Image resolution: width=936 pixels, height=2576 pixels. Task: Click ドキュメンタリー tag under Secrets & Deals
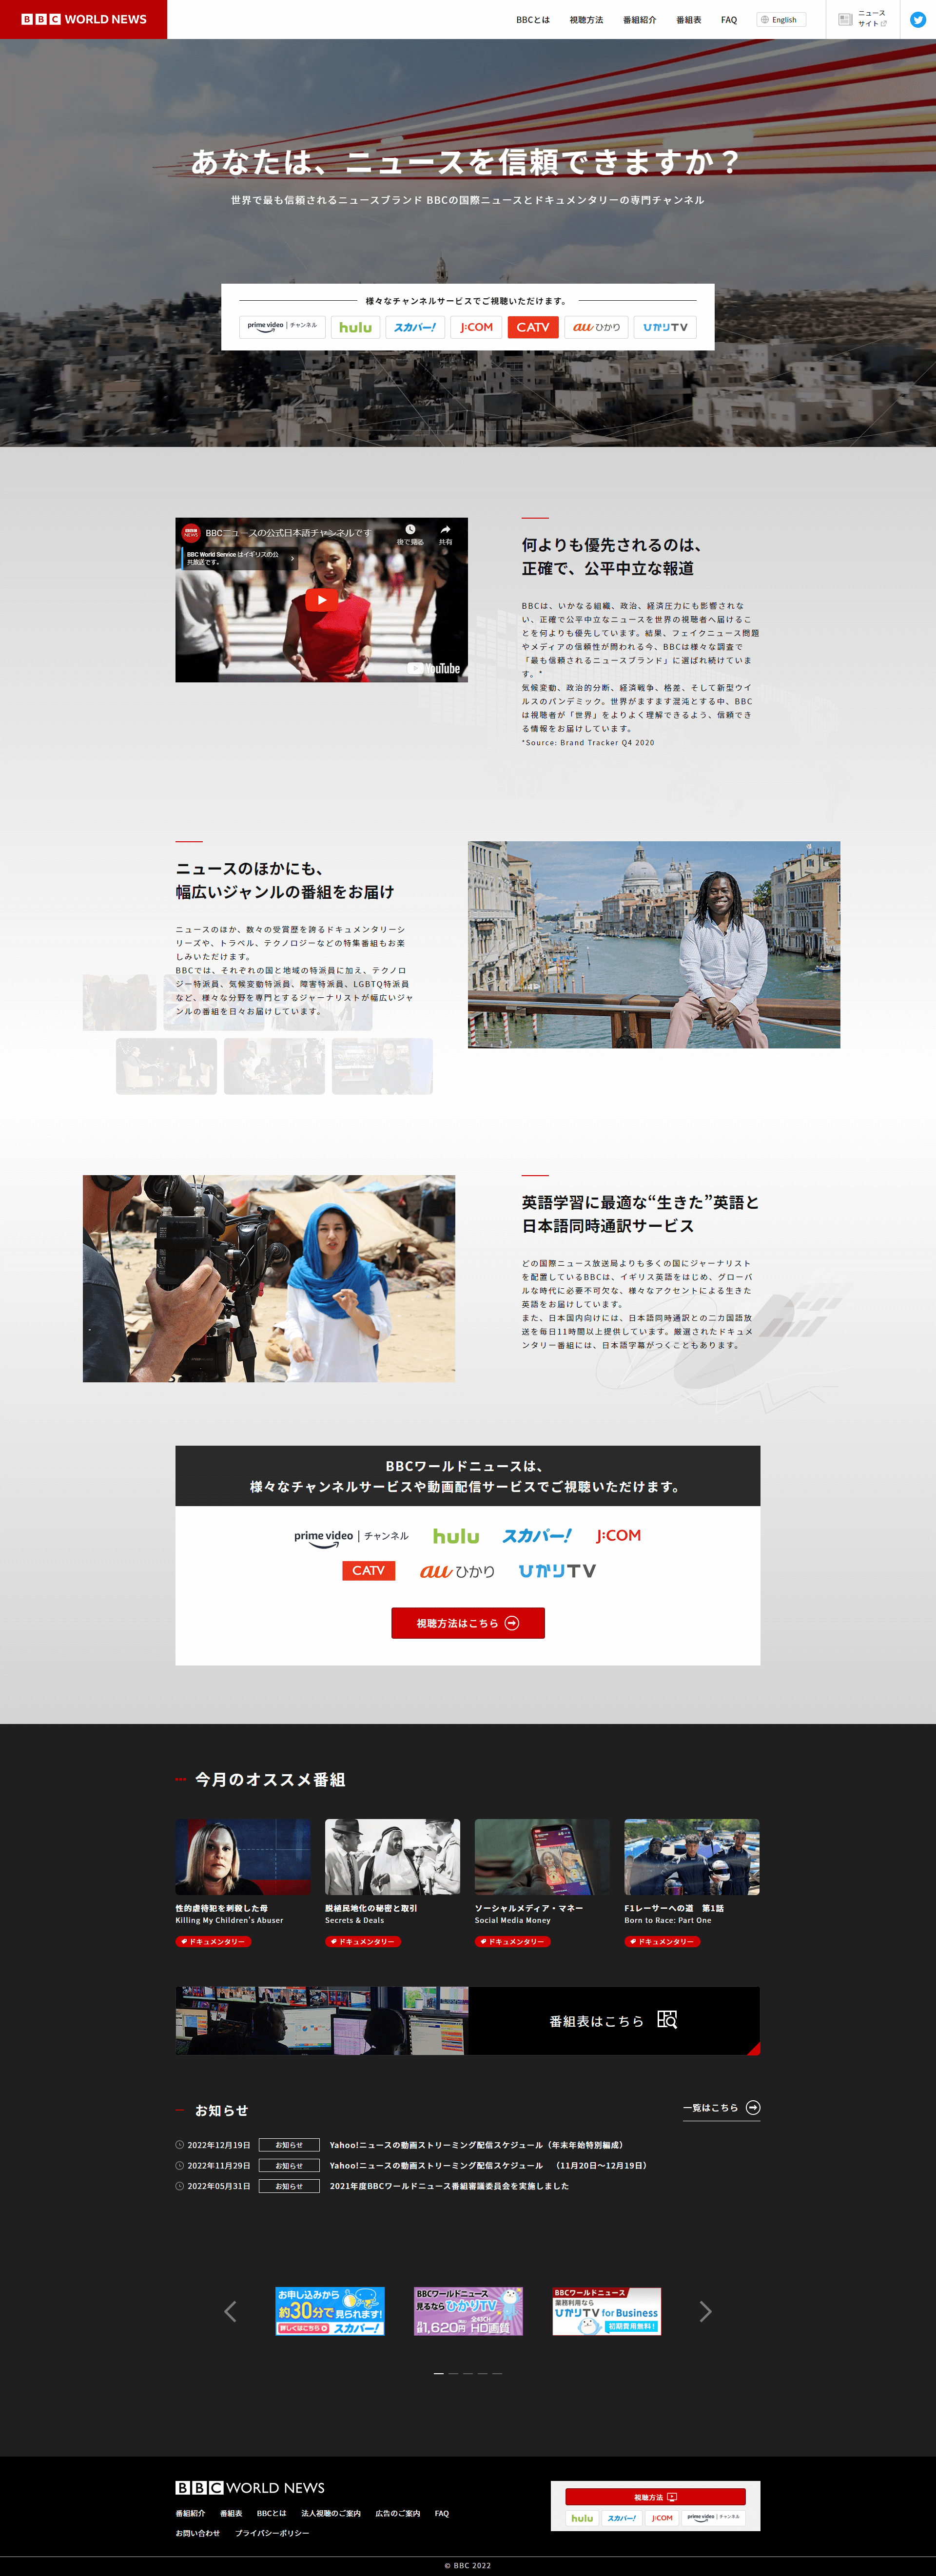tap(363, 1942)
